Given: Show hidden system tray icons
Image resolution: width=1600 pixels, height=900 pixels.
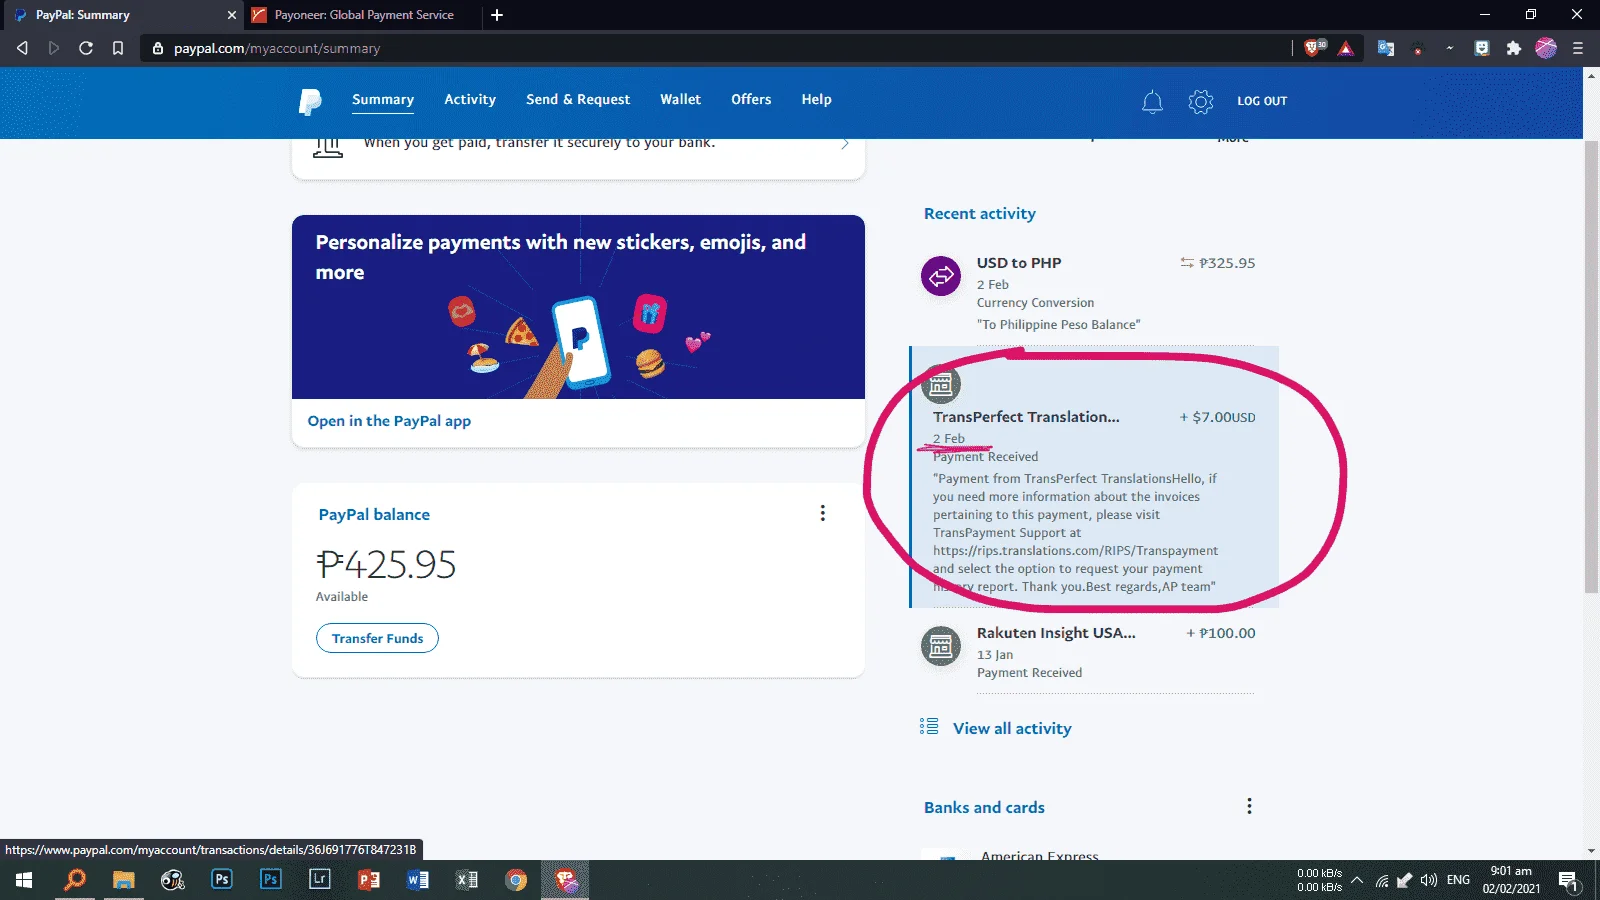Looking at the screenshot, I should [1357, 880].
